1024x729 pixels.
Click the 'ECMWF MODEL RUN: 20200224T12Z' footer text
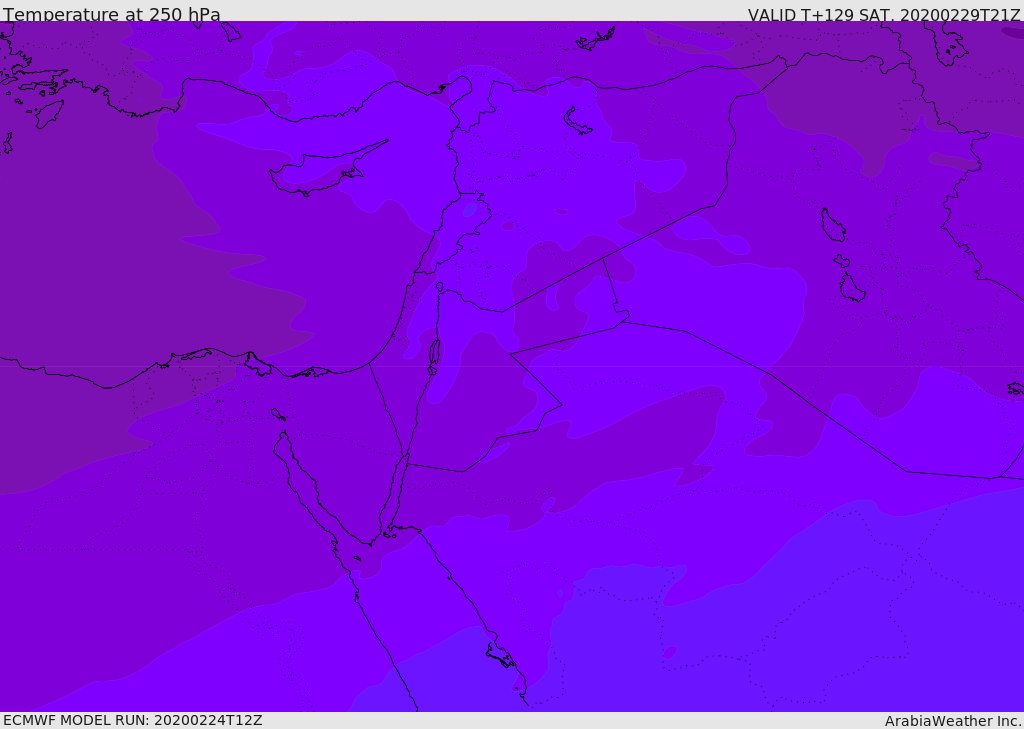pos(133,720)
